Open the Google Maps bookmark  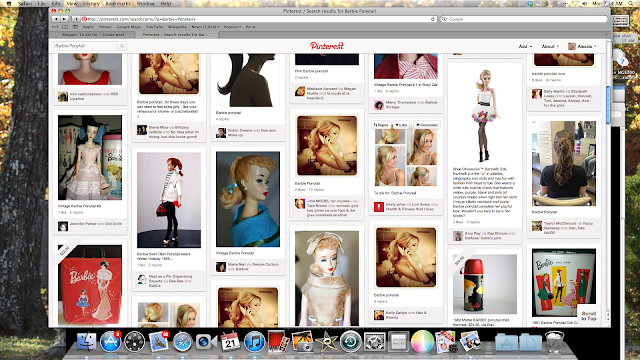pyautogui.click(x=129, y=27)
